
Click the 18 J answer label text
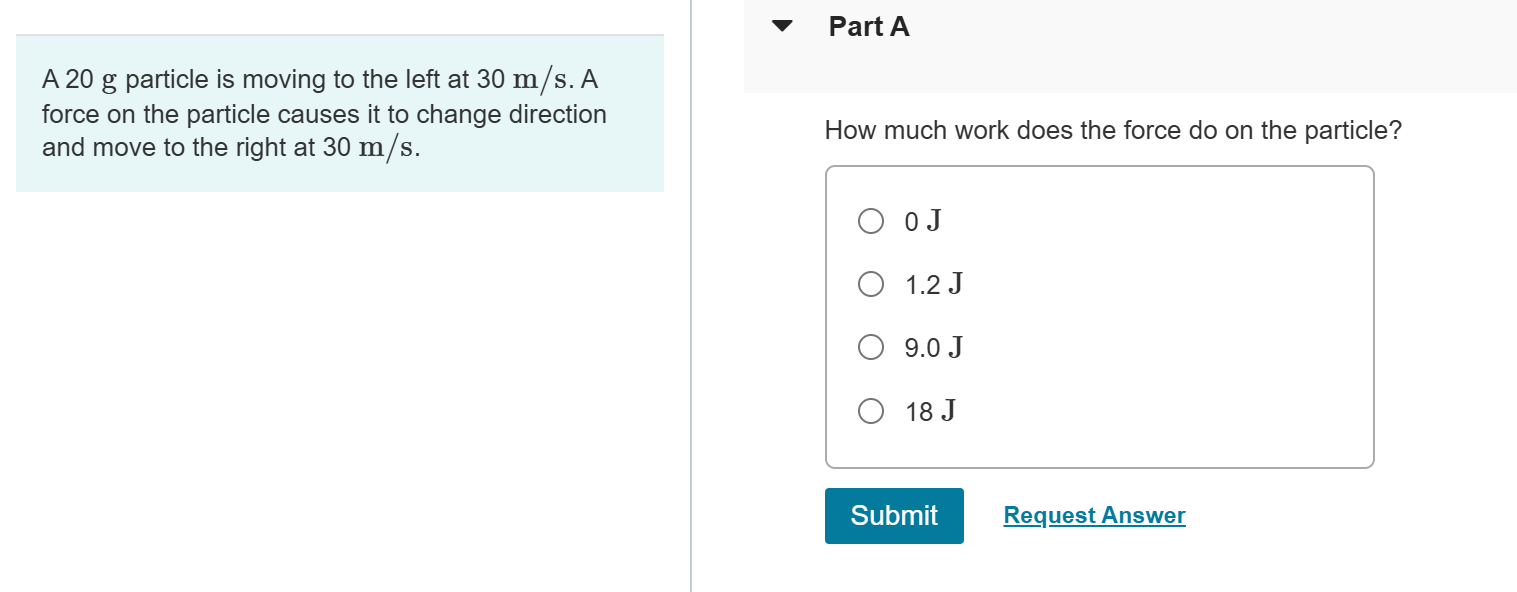pyautogui.click(x=930, y=411)
